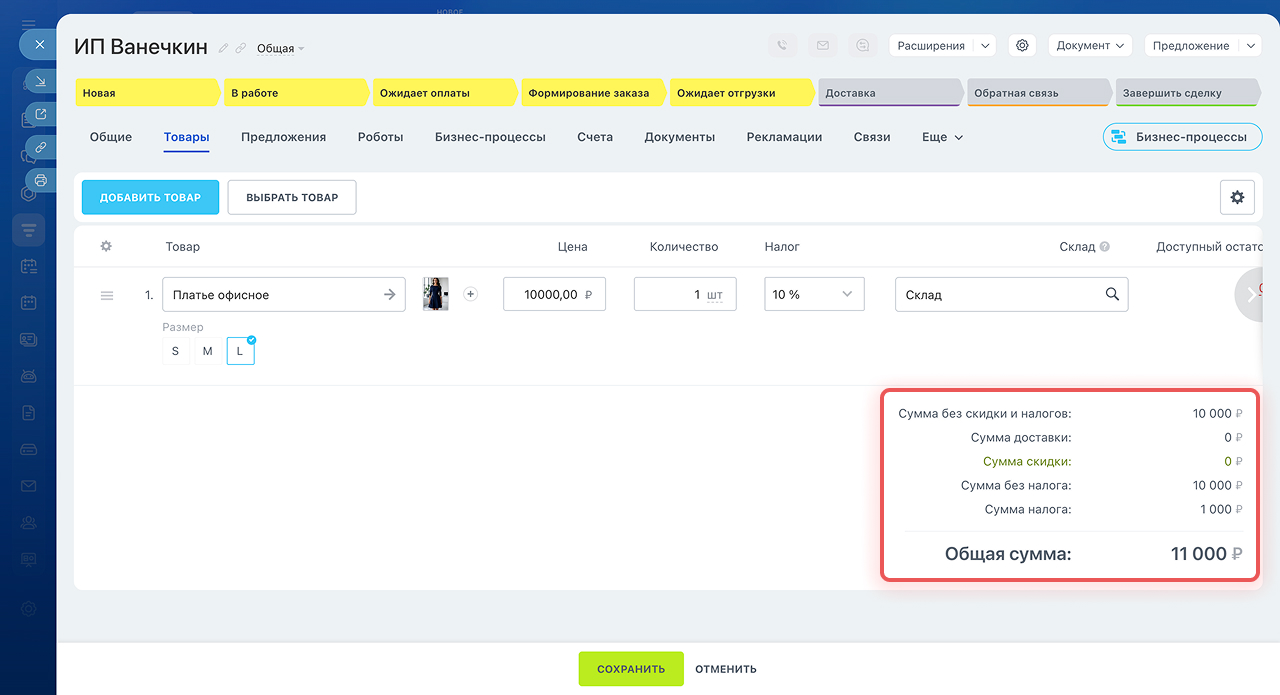Open deal in new window icon
1280x695 pixels.
pyautogui.click(x=41, y=114)
